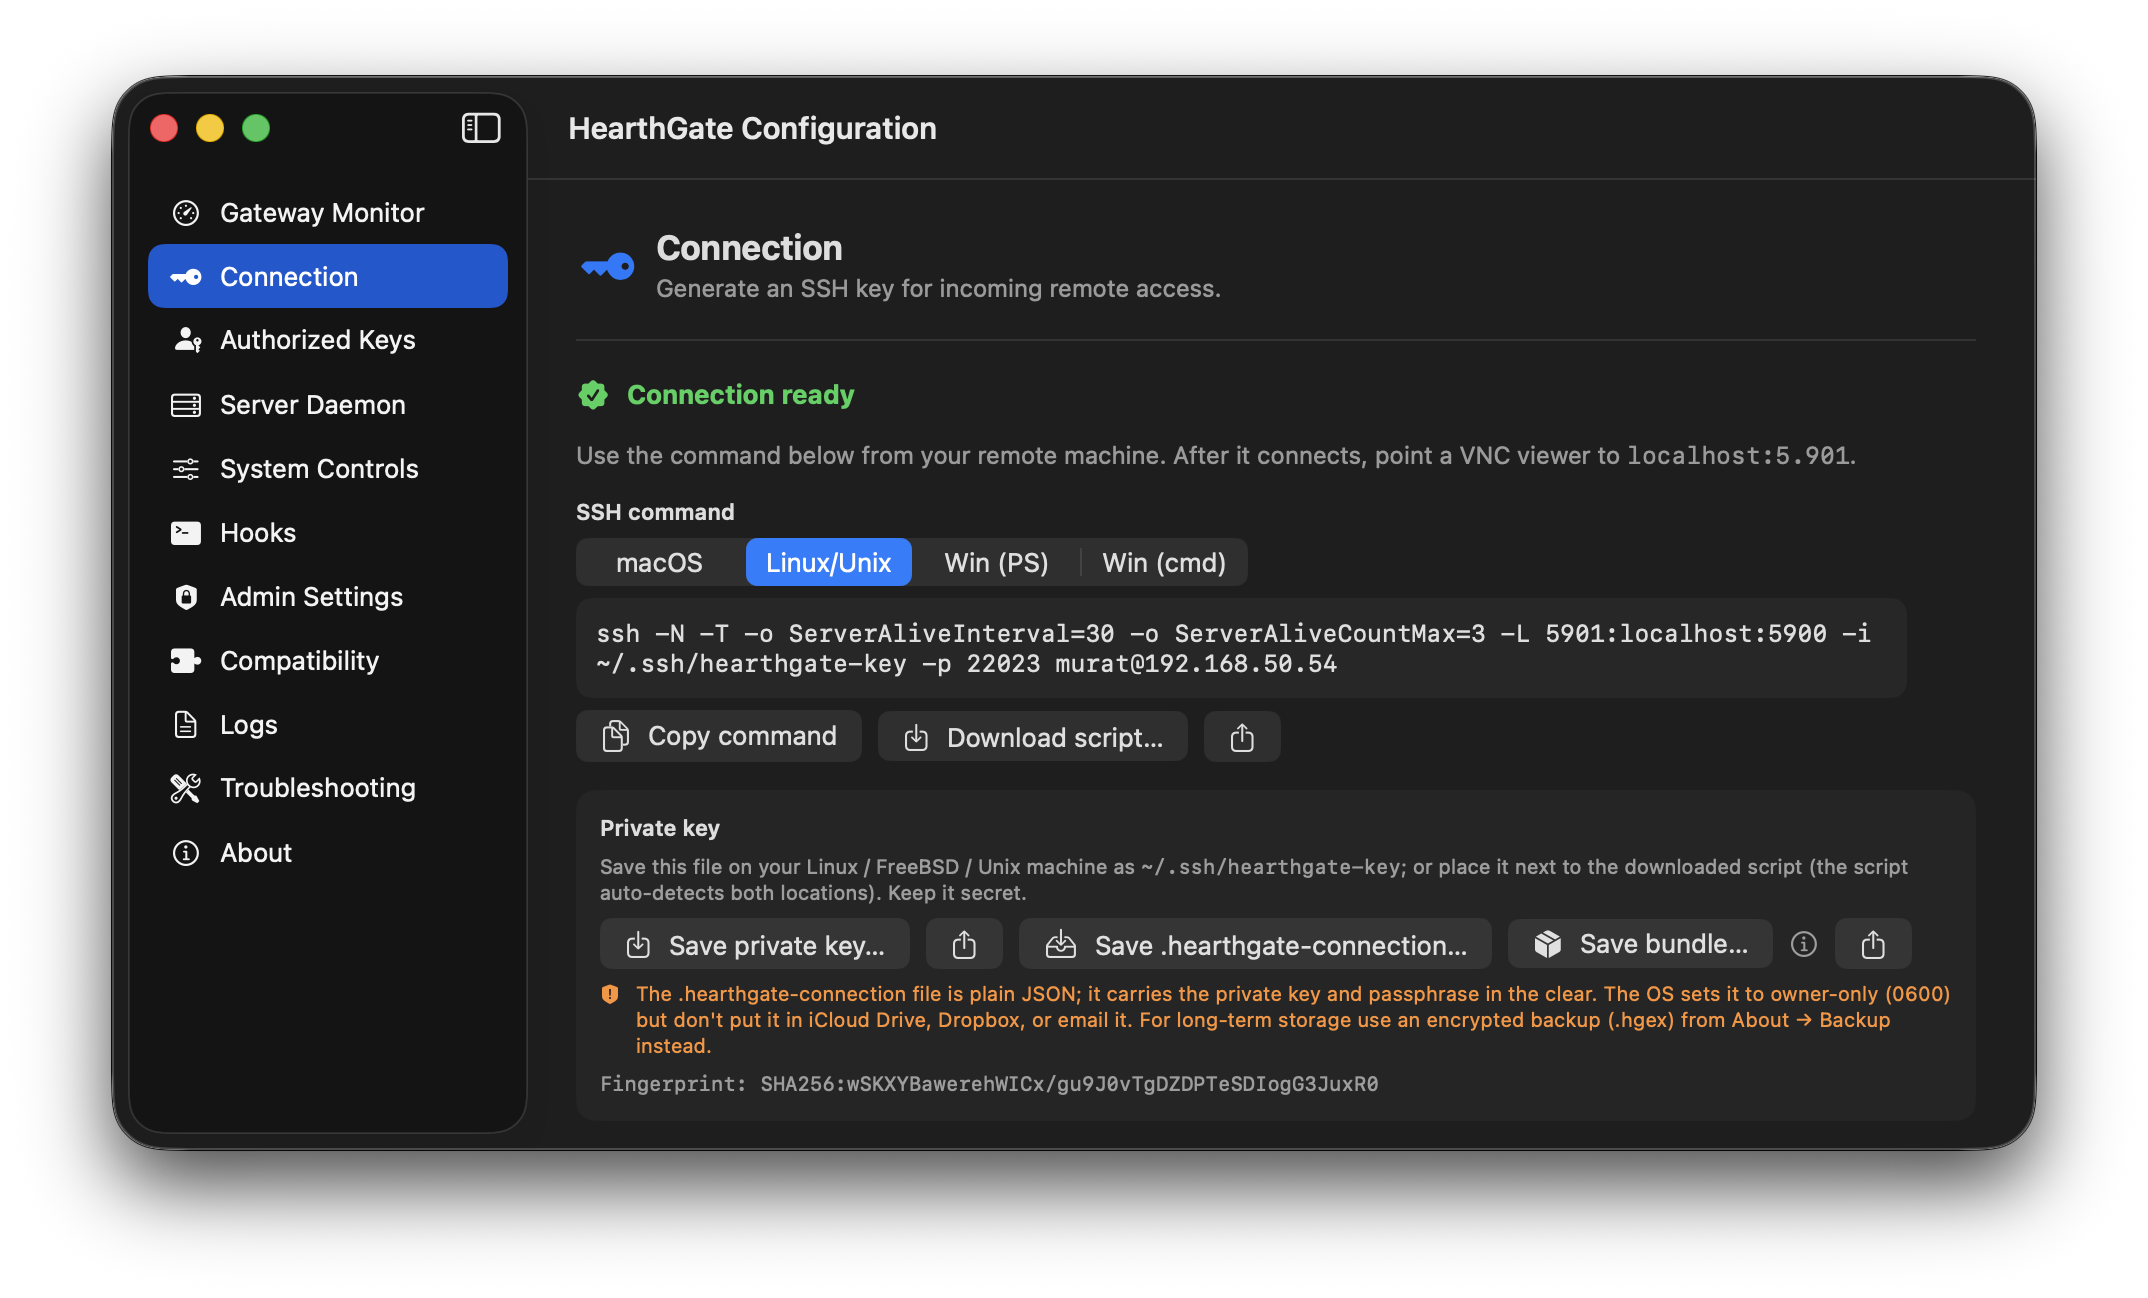
Task: Click the Authorized Keys person-key icon
Action: click(187, 340)
